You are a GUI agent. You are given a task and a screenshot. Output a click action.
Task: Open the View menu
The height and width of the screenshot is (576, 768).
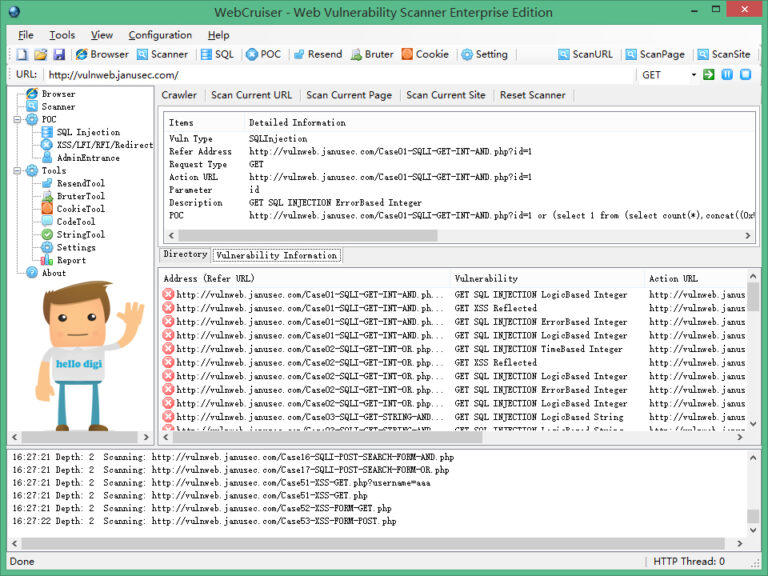101,35
